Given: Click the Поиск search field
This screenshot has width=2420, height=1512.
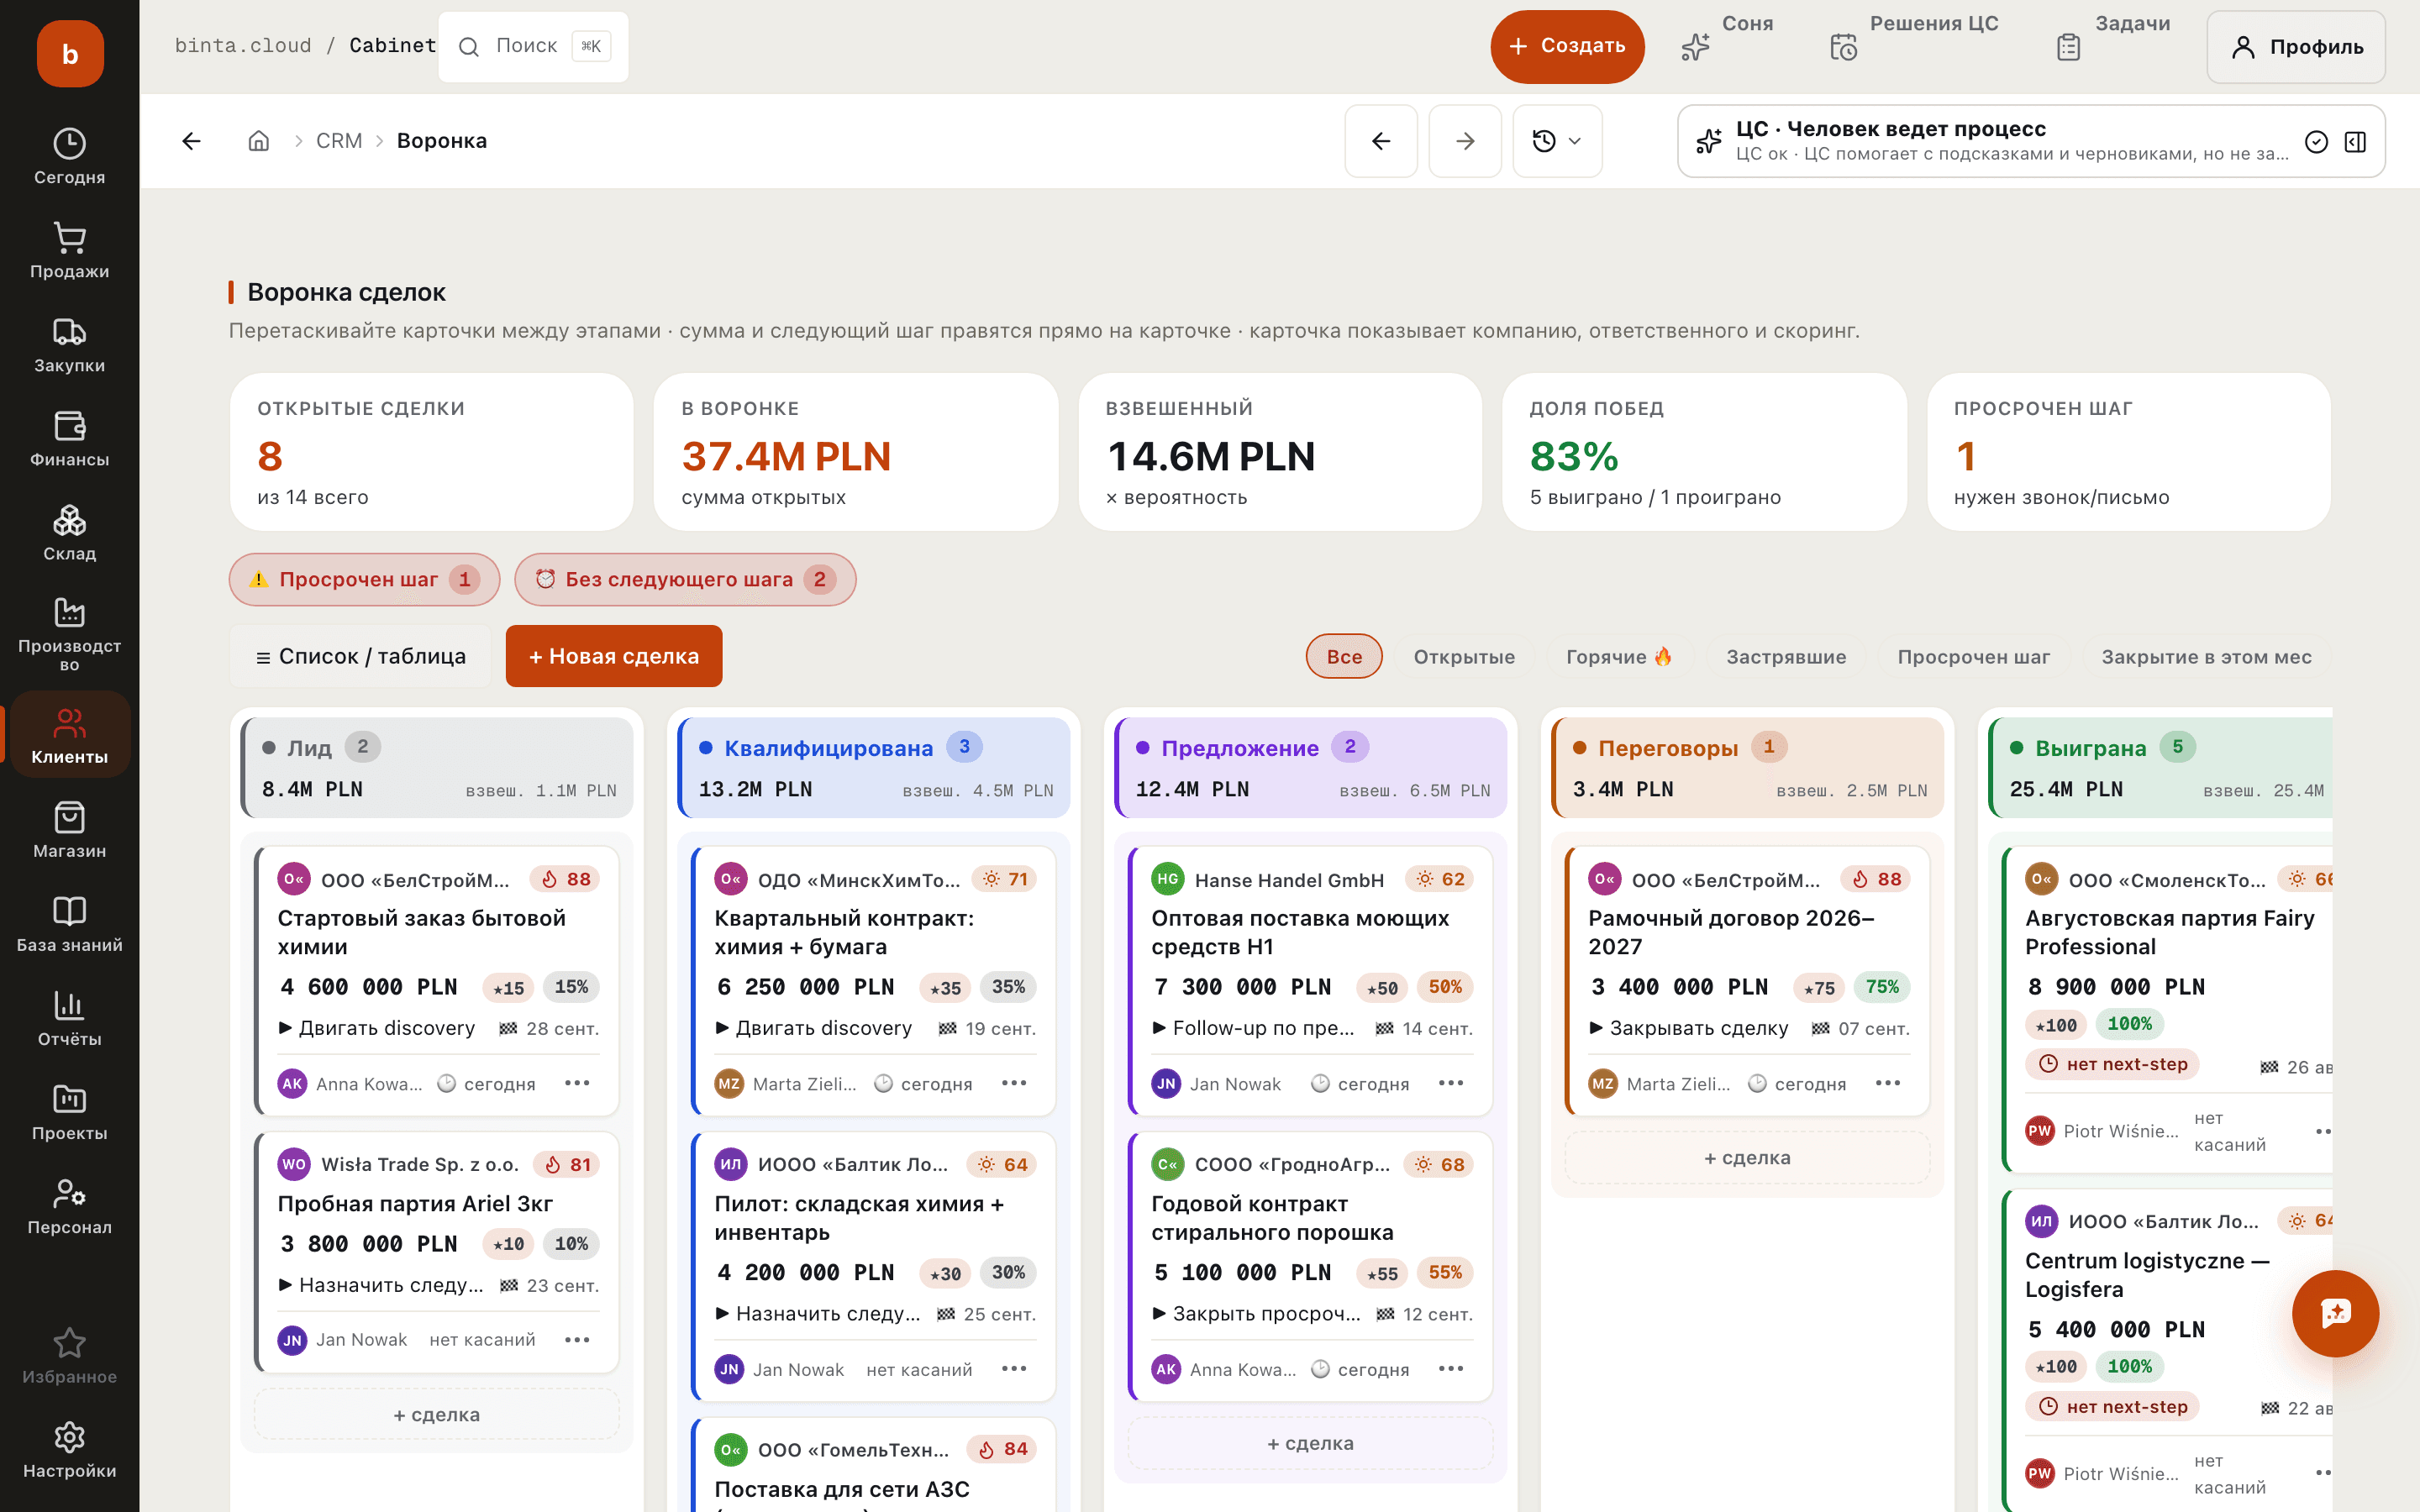Looking at the screenshot, I should click(534, 46).
